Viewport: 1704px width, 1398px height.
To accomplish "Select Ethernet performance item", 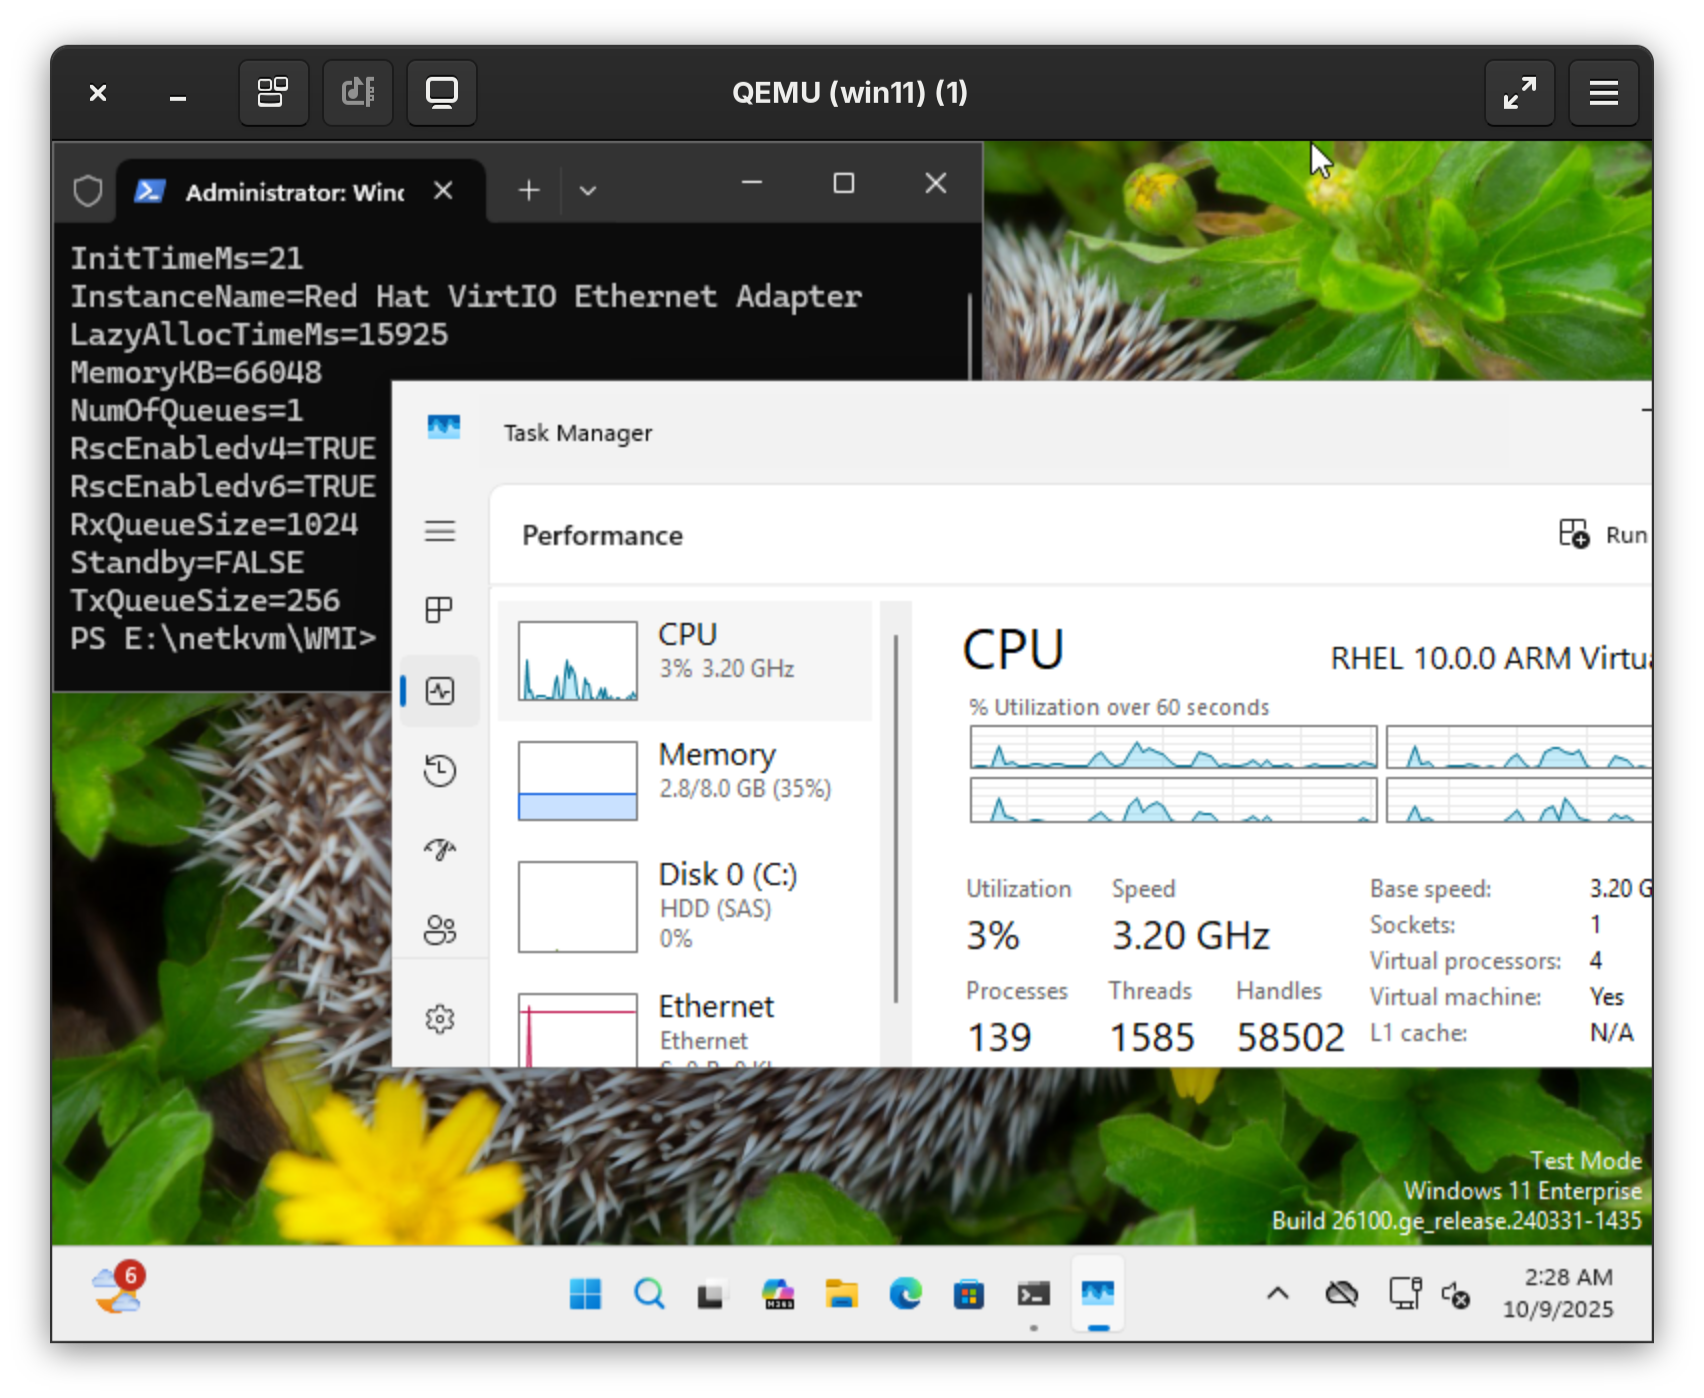I will 685,1025.
